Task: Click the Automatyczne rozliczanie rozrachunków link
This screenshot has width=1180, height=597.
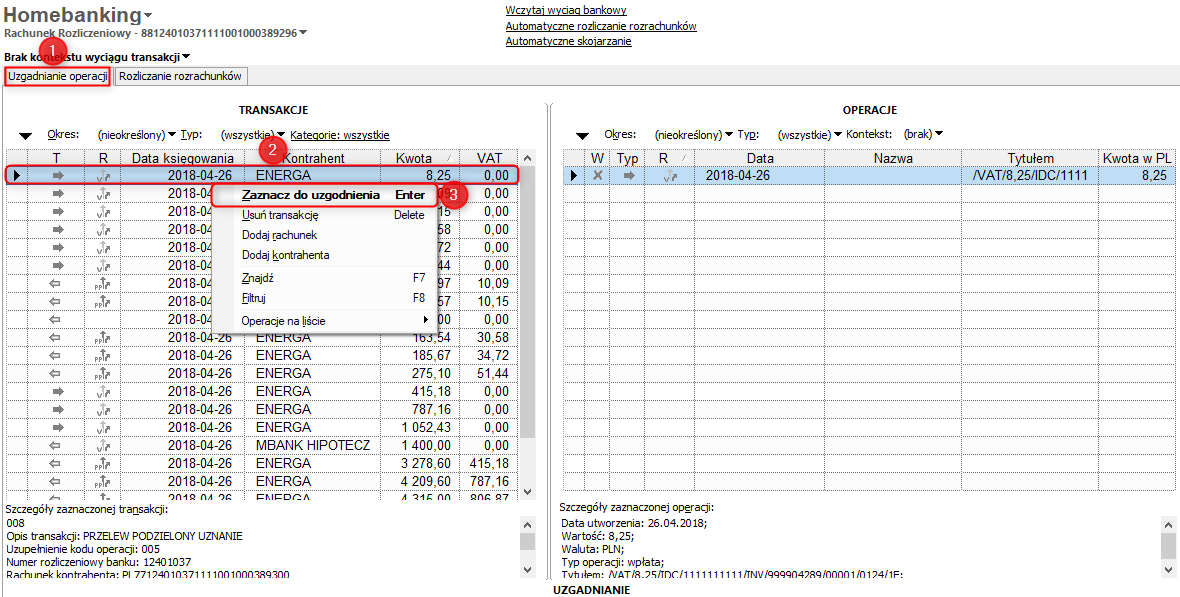Action: 601,26
